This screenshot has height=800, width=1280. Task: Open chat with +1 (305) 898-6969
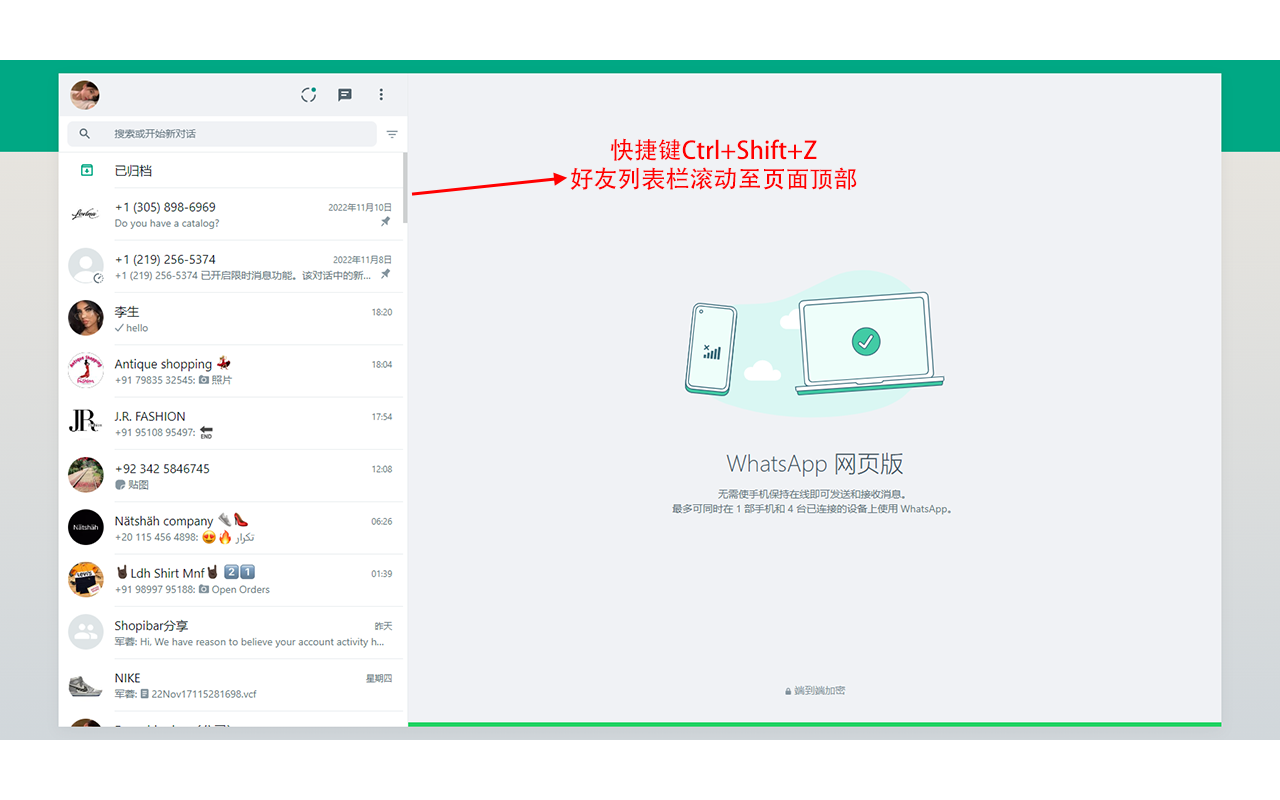click(232, 214)
